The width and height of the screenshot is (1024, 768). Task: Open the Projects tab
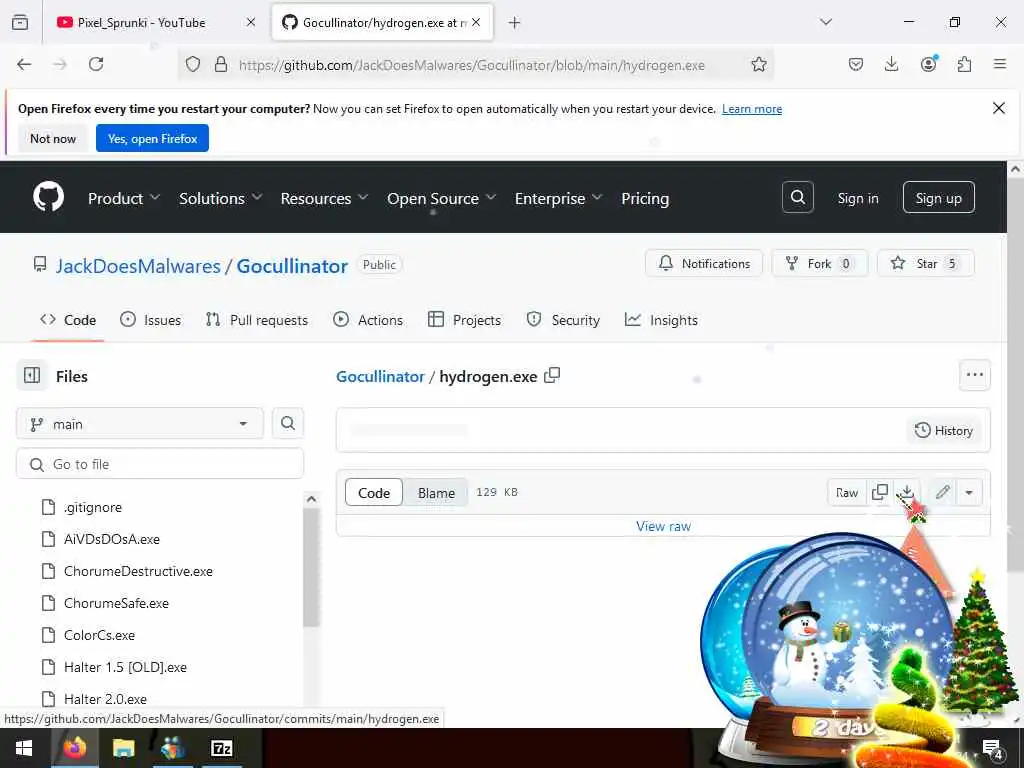pos(464,319)
